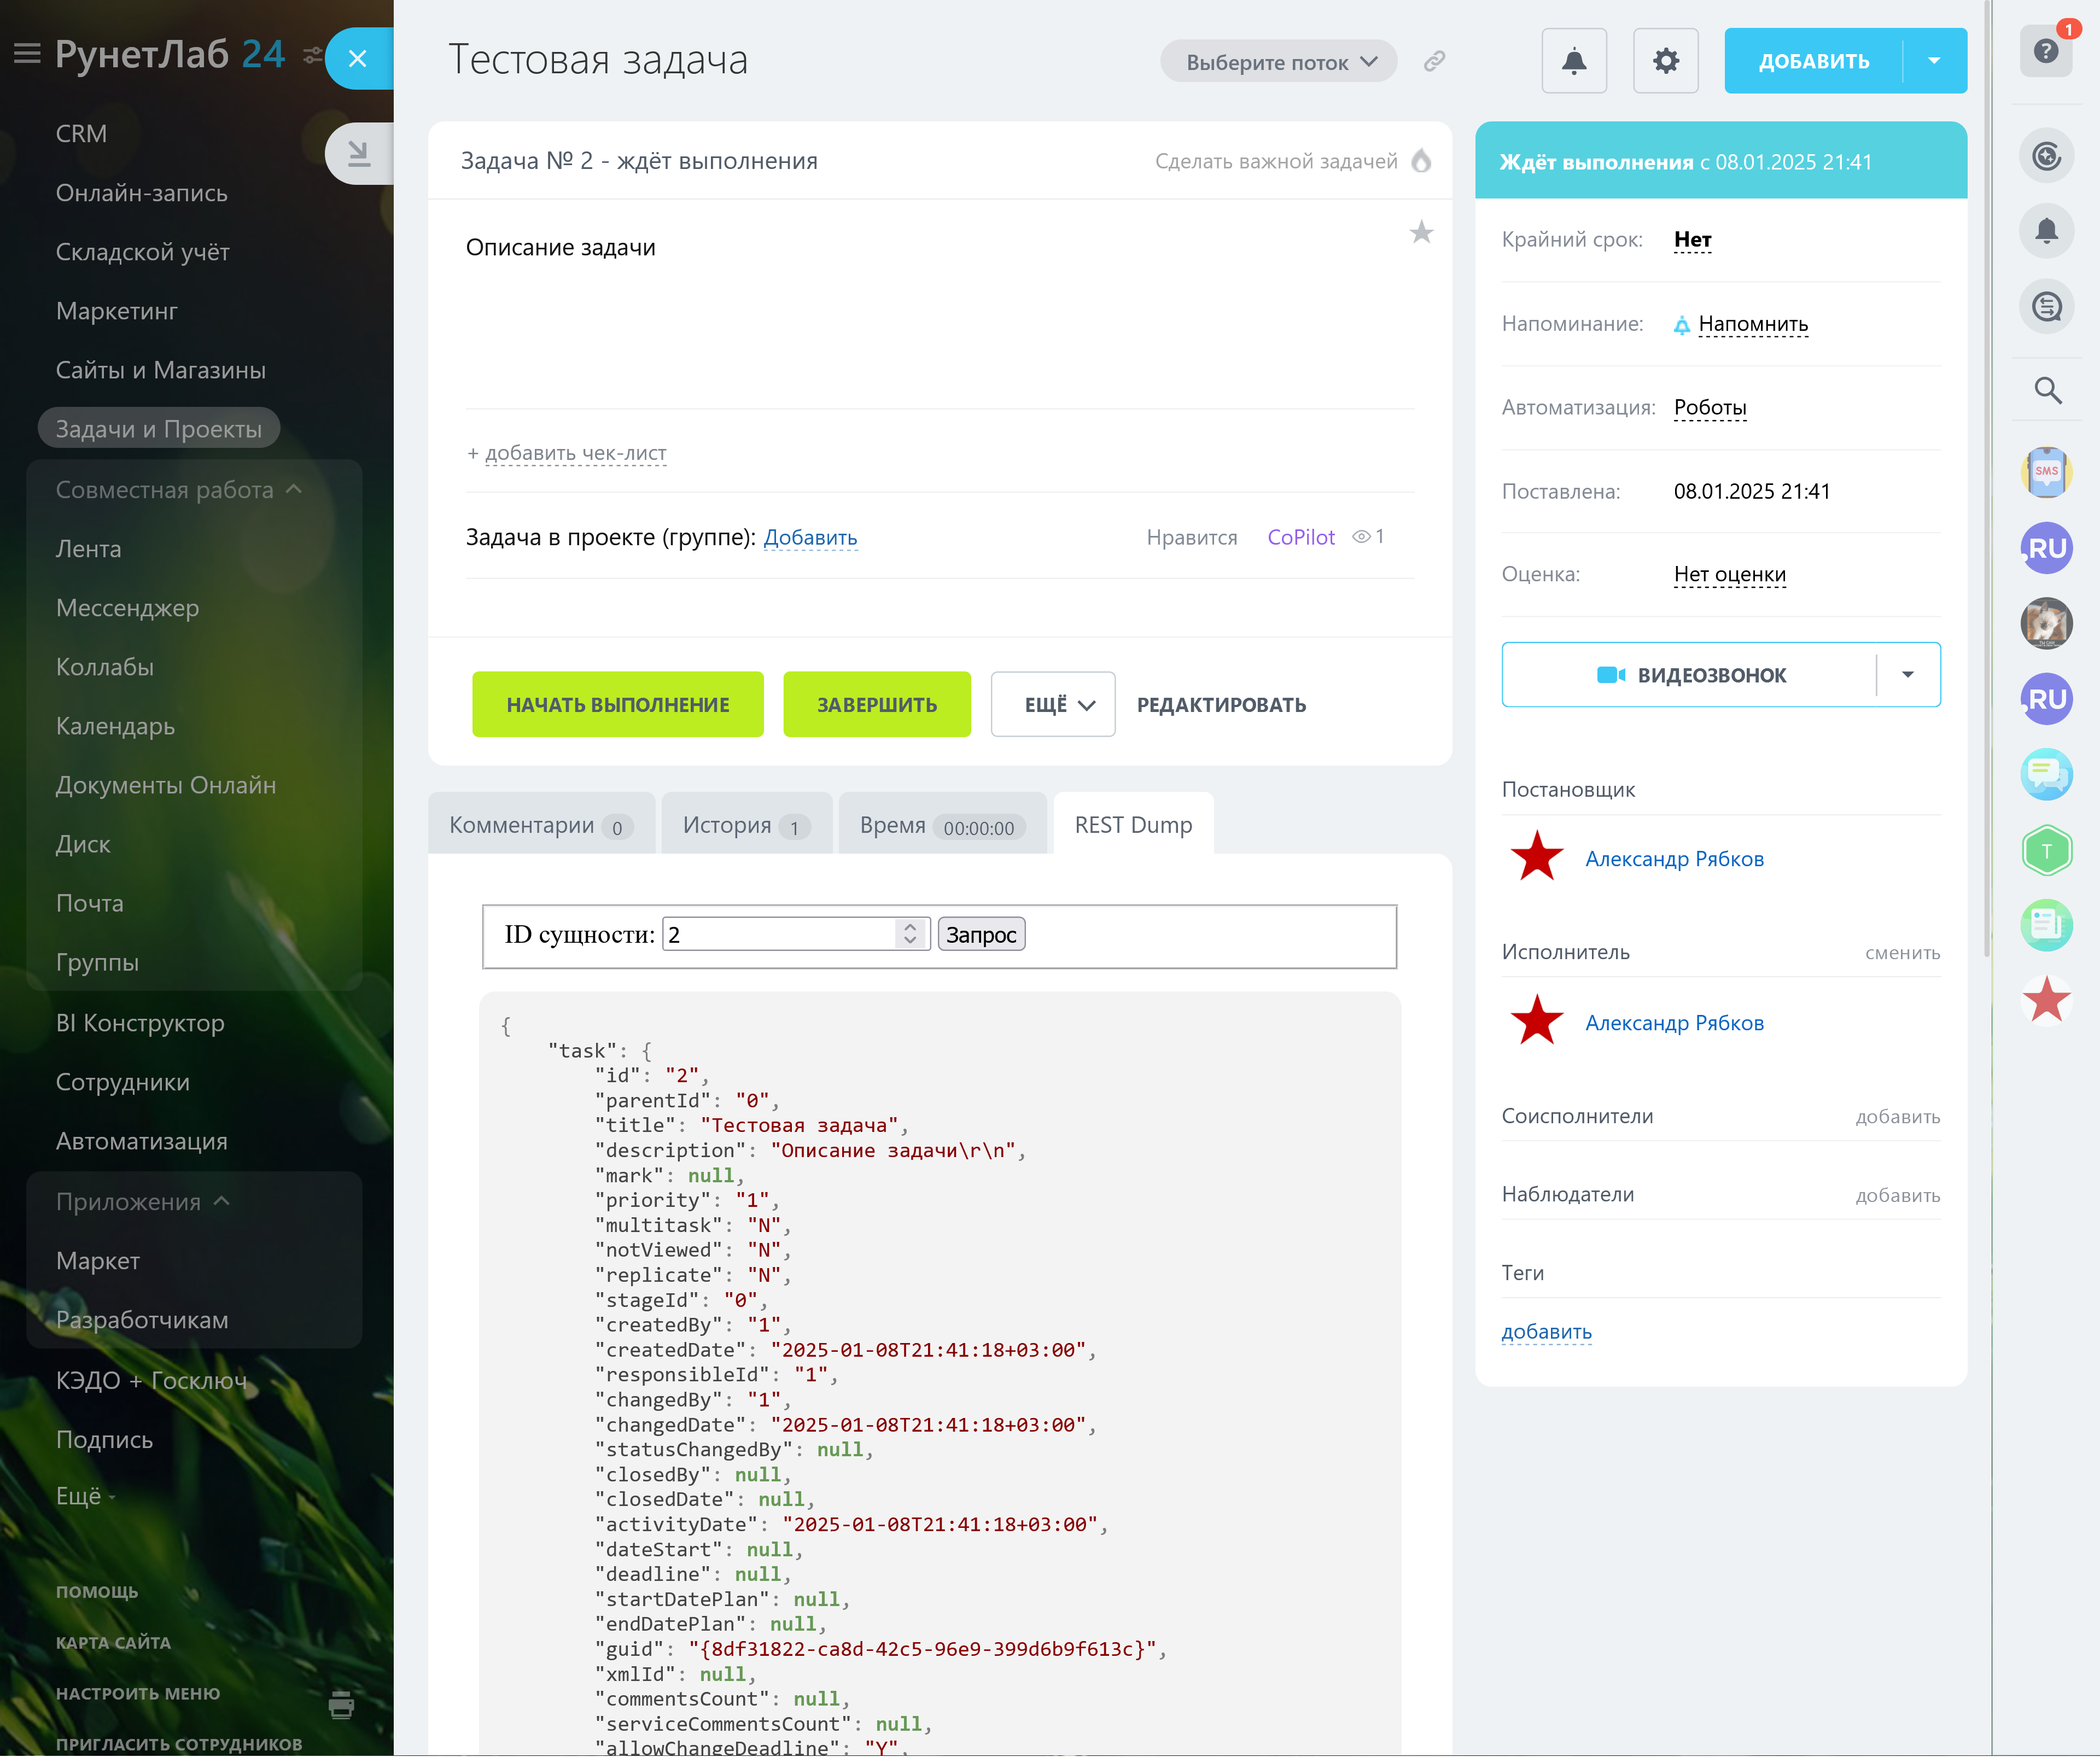
Task: Open the arrow next to 'ДОБАВИТЬ'
Action: click(1933, 61)
